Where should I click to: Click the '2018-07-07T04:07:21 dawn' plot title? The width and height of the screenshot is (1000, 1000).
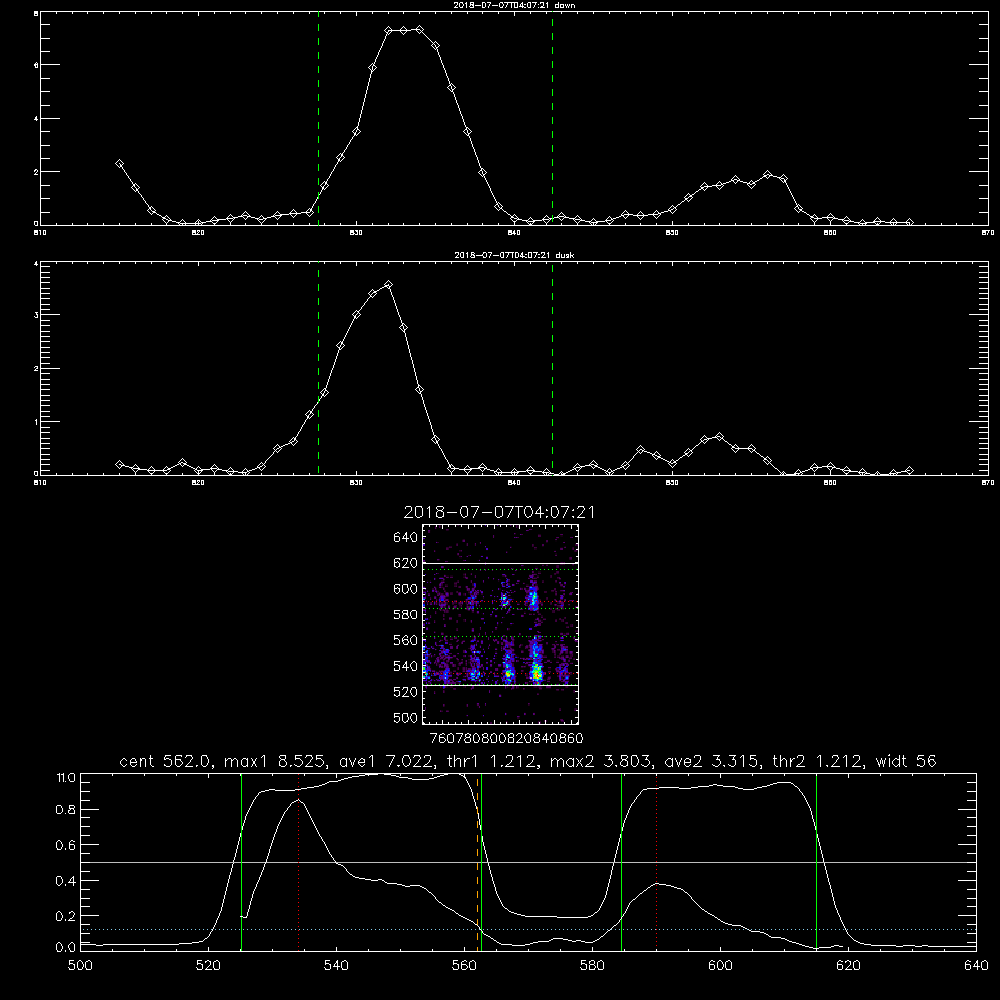pos(514,5)
